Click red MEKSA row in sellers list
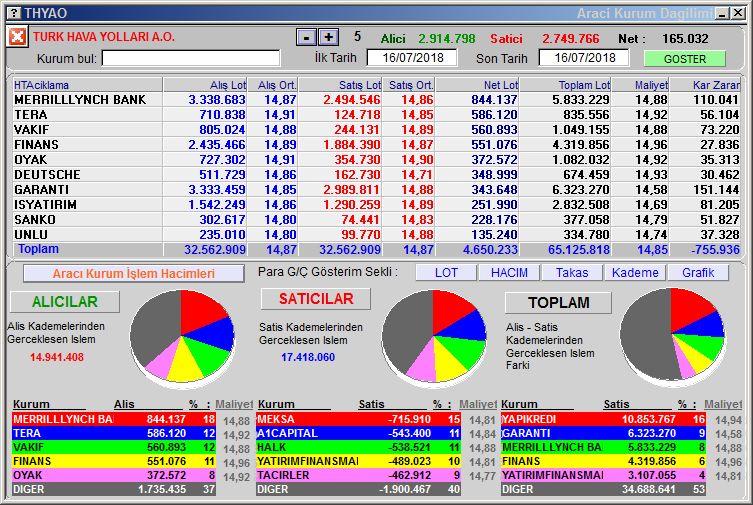Screen dimensions: 753x505 tap(358, 419)
